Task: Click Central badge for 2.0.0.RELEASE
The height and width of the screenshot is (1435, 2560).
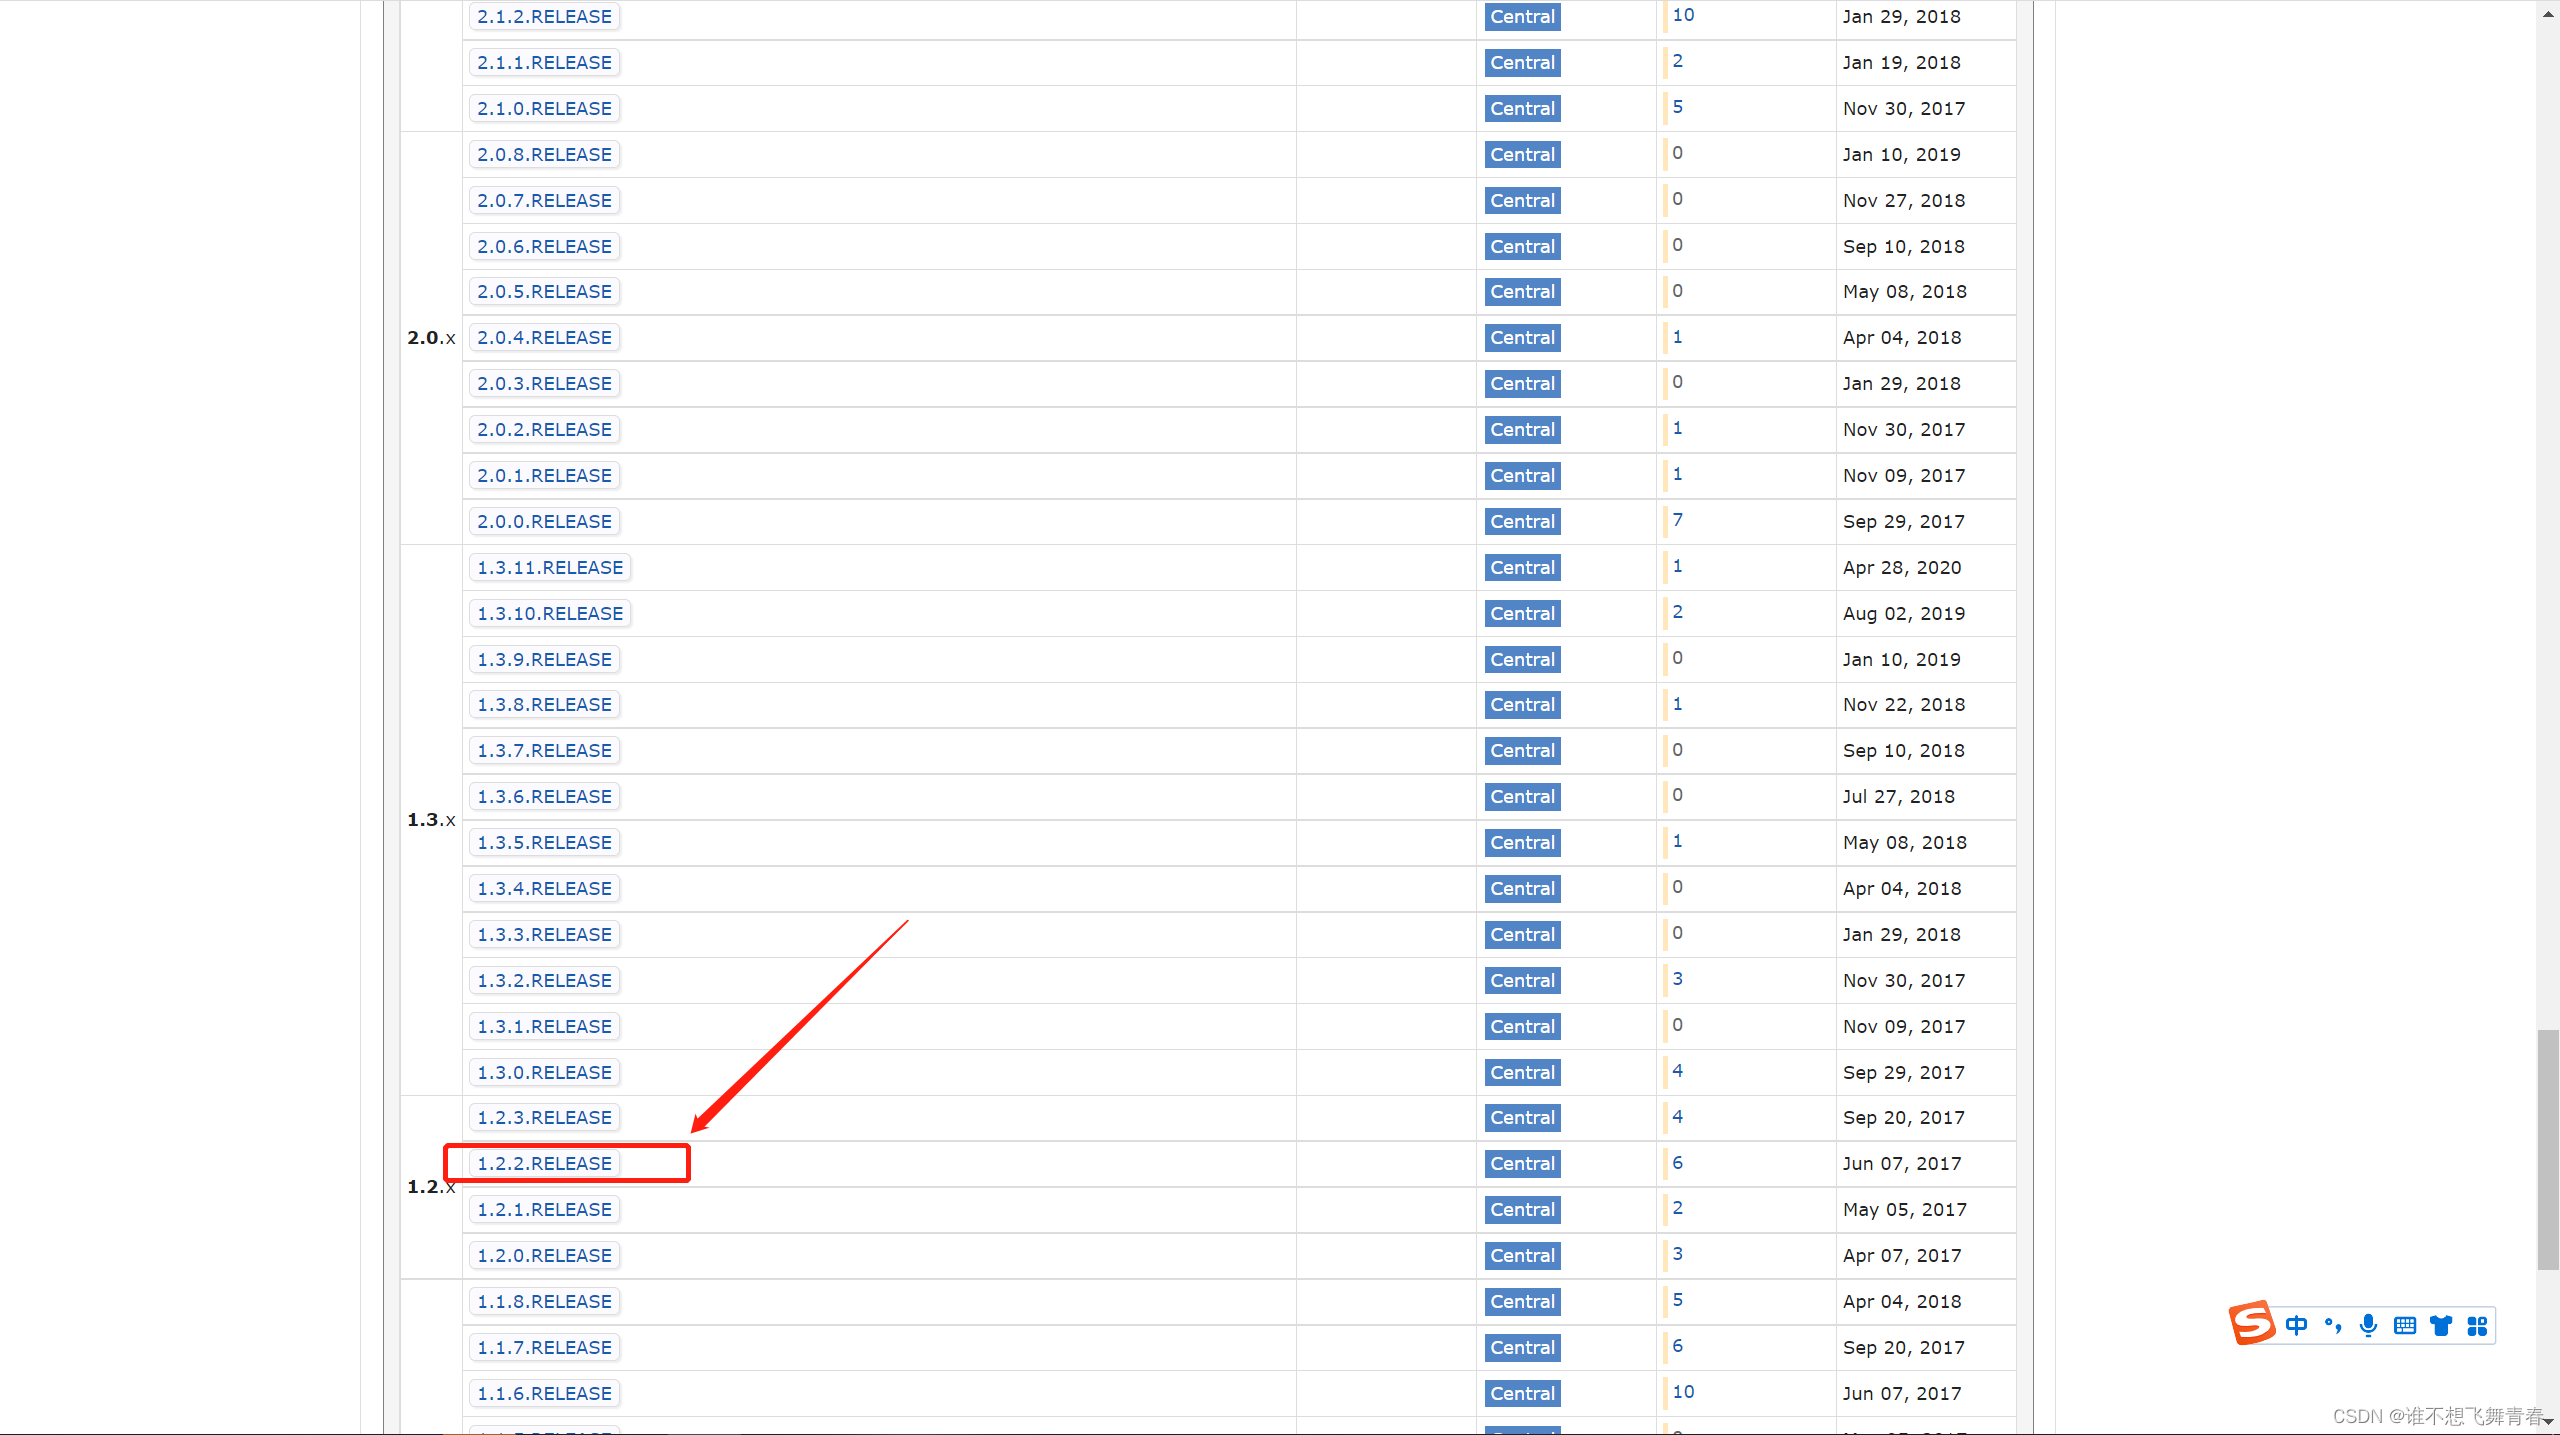Action: pyautogui.click(x=1522, y=522)
